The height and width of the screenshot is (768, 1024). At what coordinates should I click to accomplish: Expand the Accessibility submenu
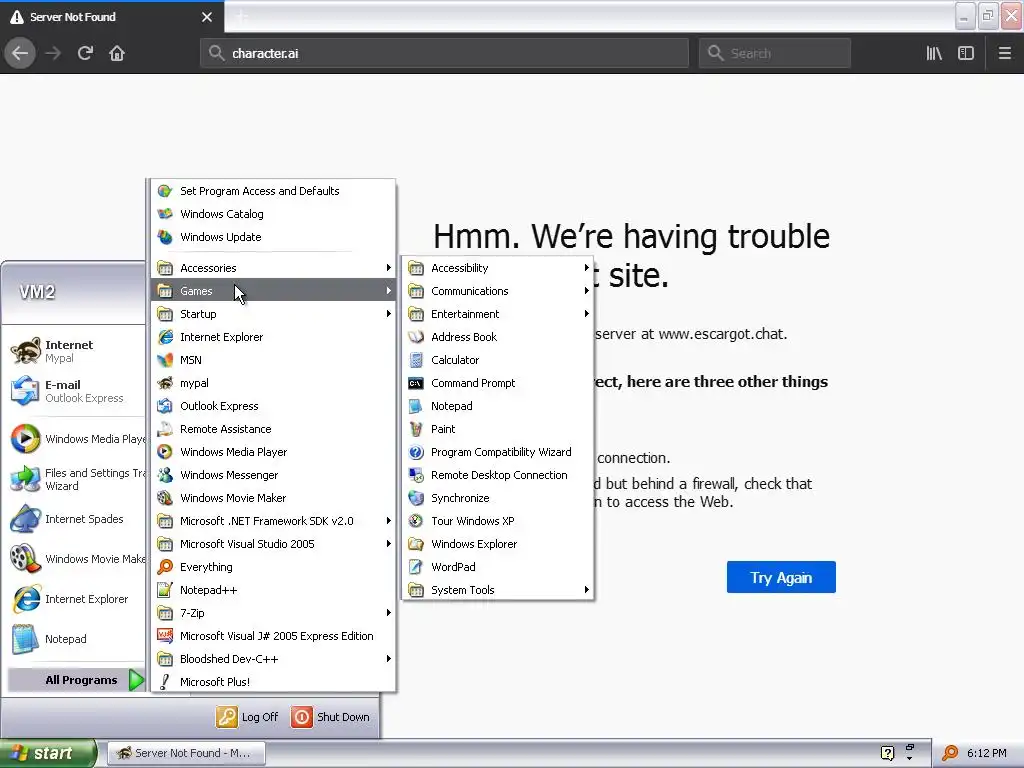[498, 268]
